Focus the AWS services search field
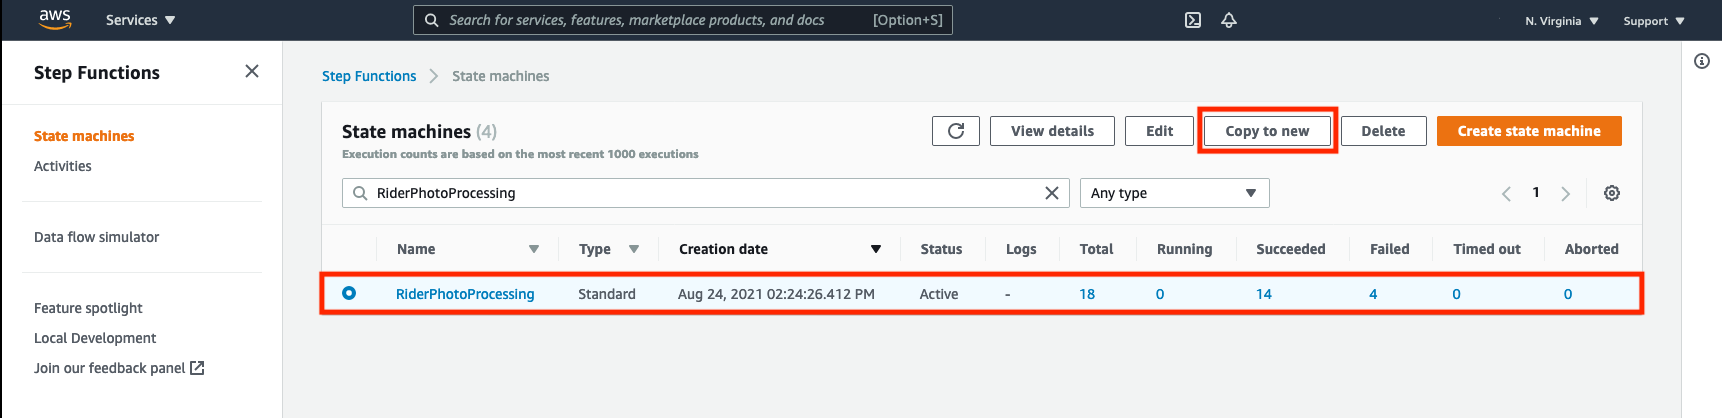This screenshot has height=418, width=1722. coord(683,20)
